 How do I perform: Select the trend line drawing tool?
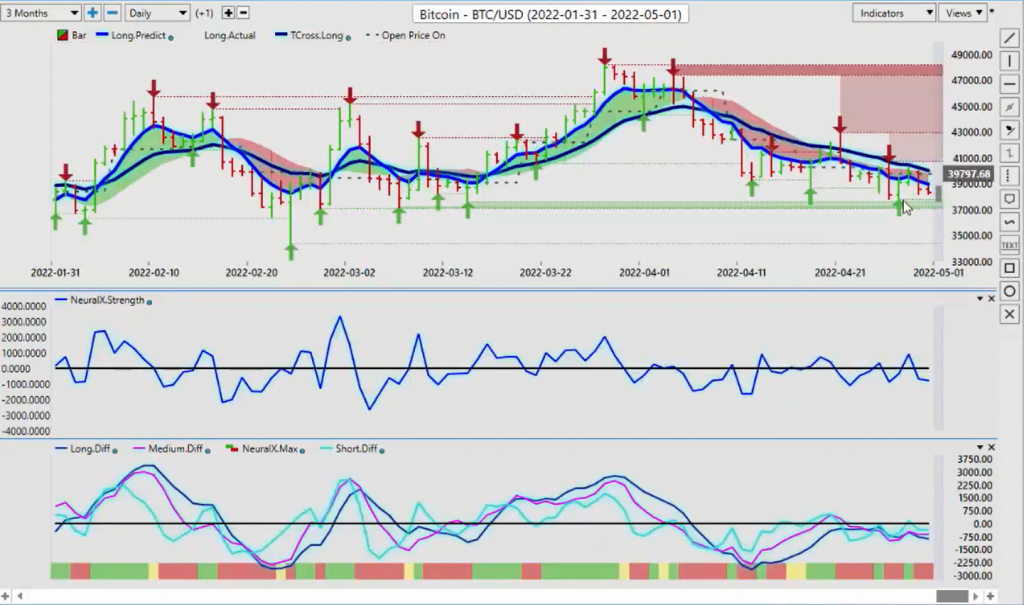click(1009, 38)
